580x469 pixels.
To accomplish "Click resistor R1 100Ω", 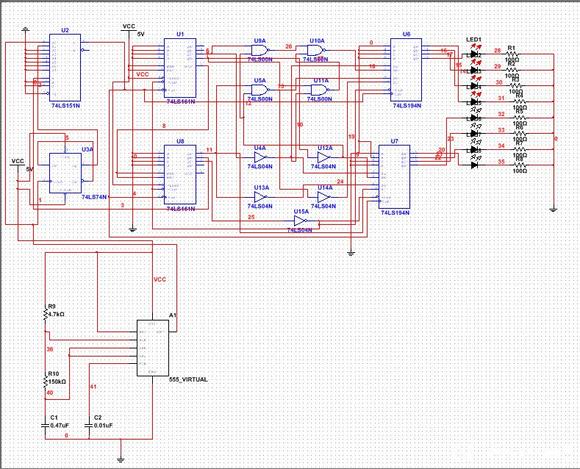I will tap(512, 54).
